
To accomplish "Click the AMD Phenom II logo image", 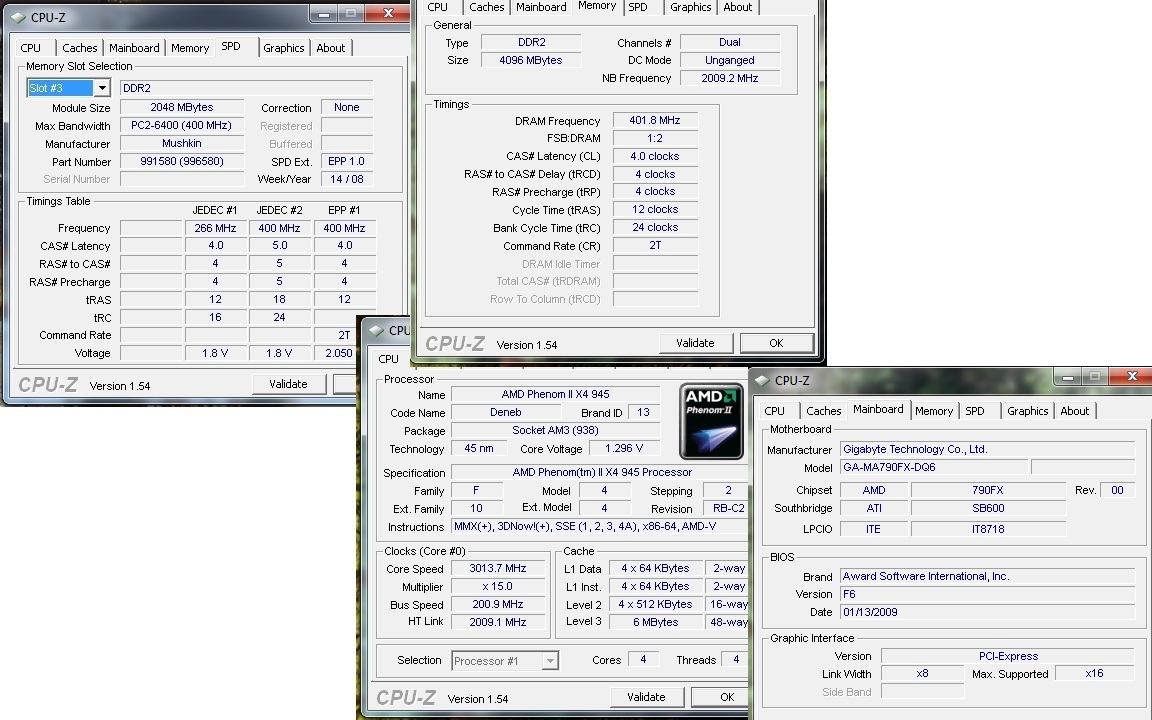I will point(710,421).
